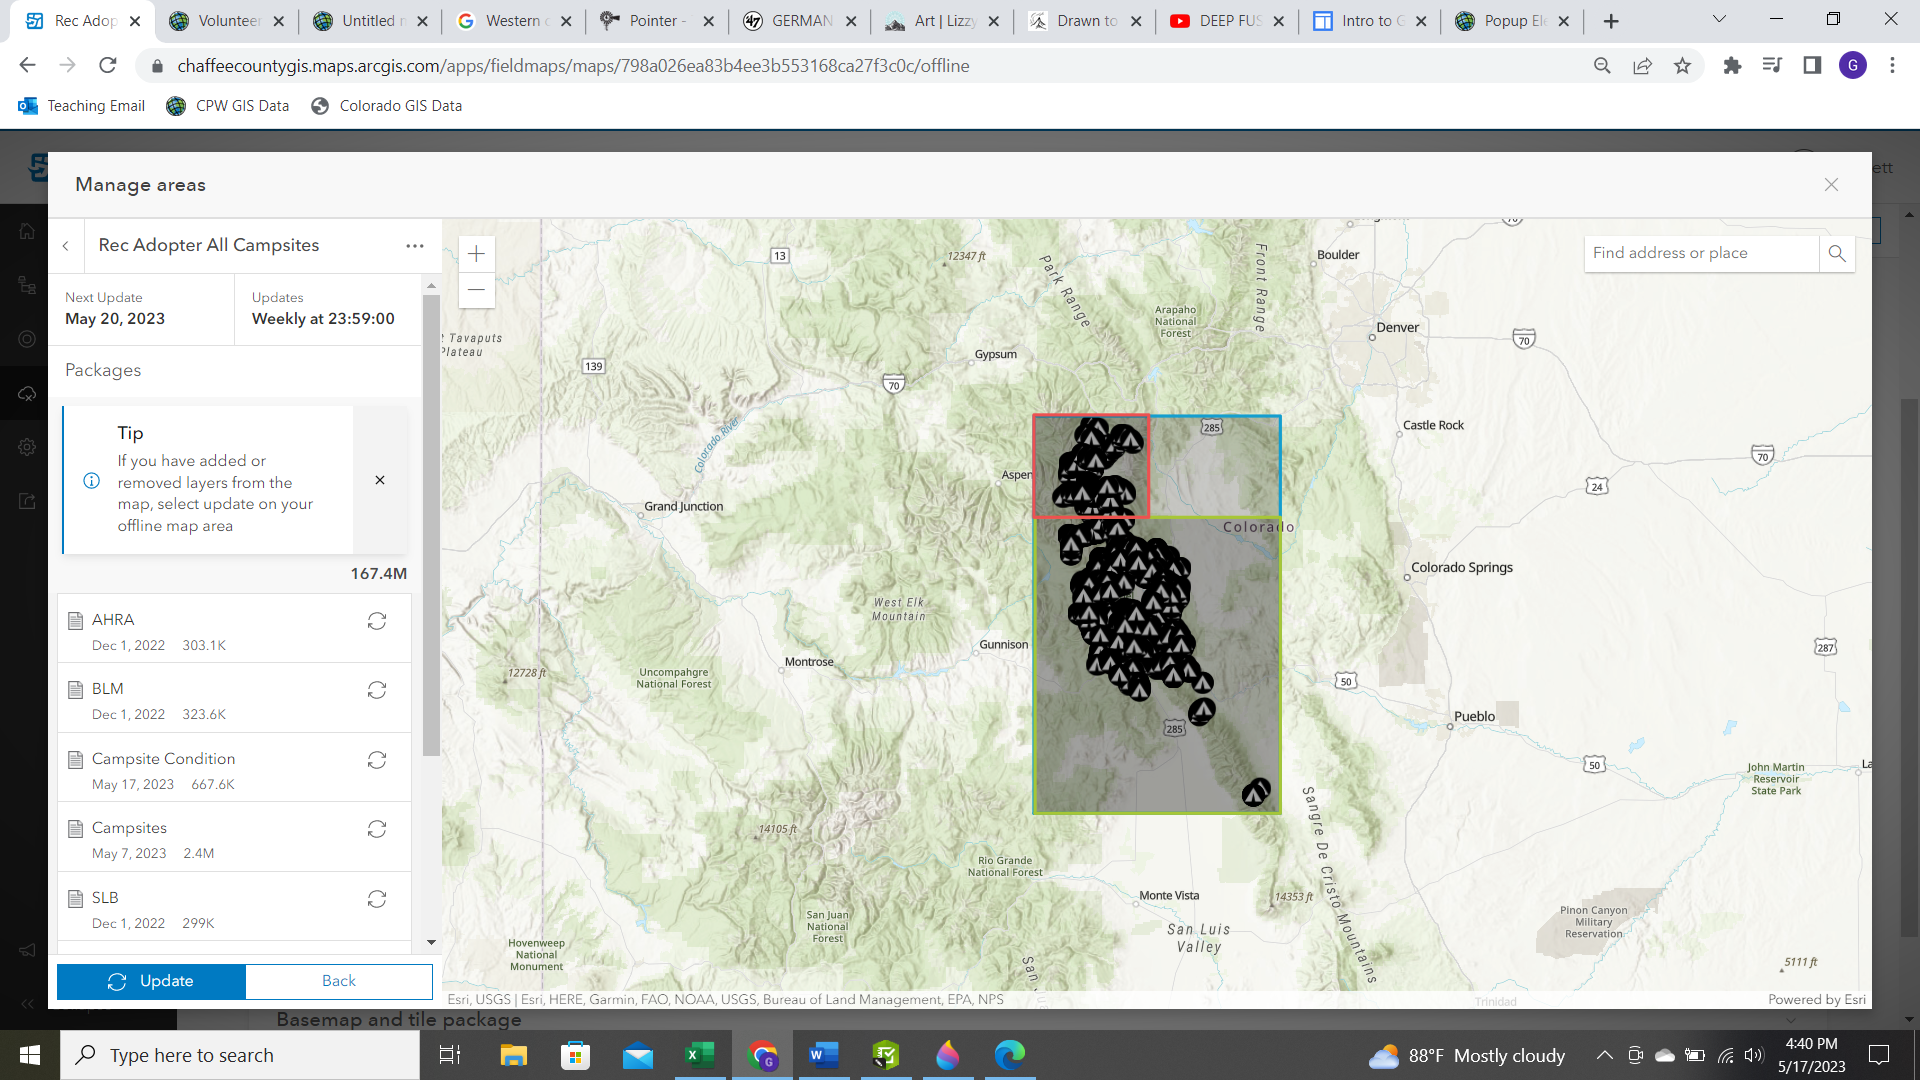Refresh the BLM package

click(377, 690)
